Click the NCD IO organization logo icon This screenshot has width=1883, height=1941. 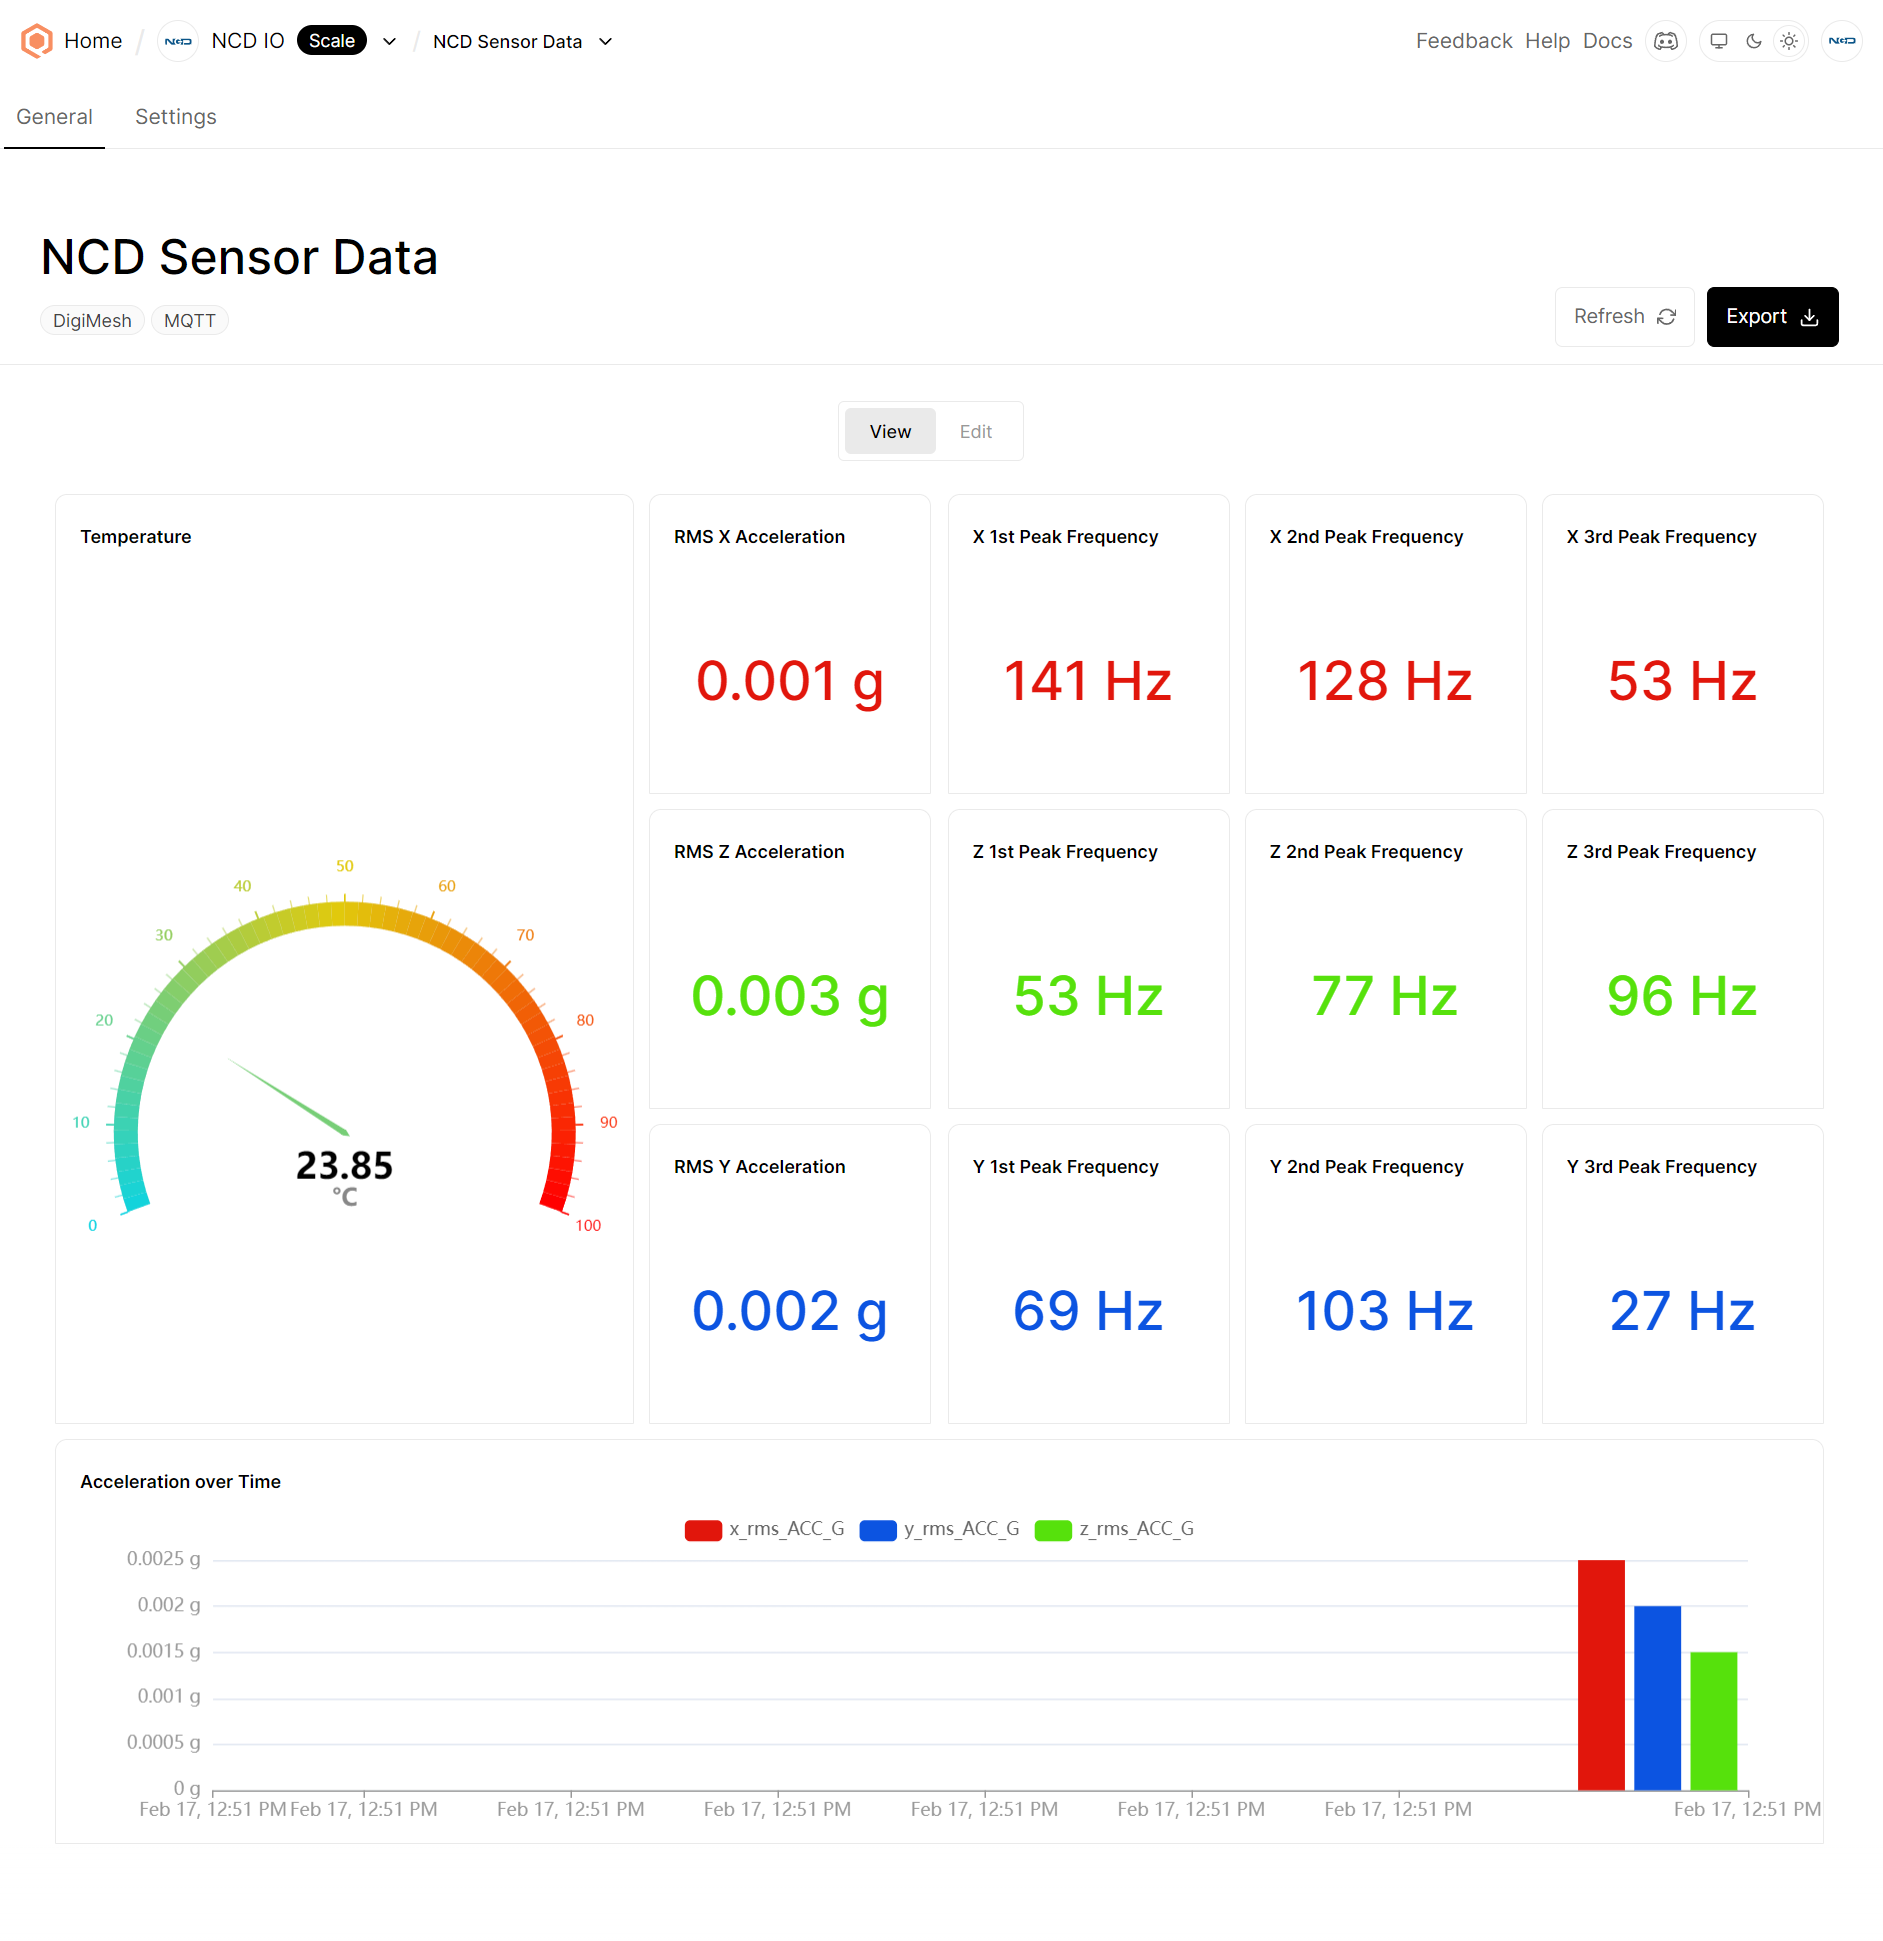[x=178, y=41]
